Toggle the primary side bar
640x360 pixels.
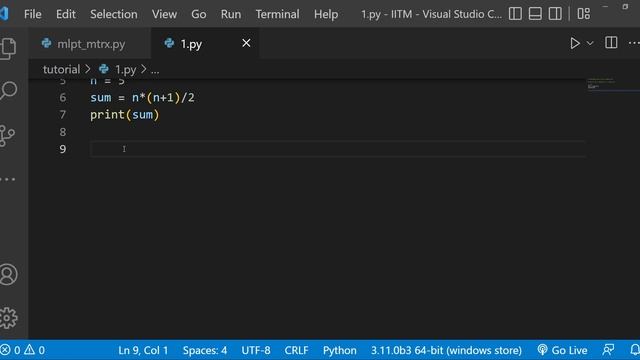tap(515, 14)
